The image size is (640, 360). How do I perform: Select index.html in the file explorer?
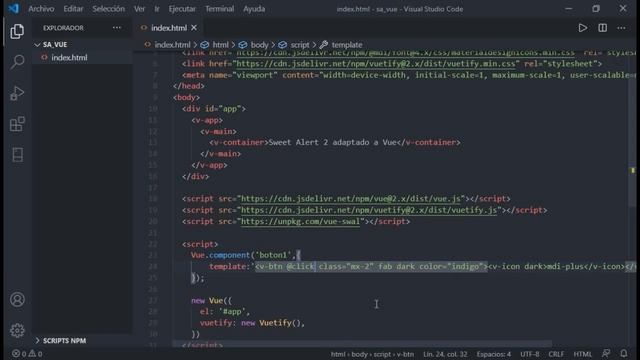click(69, 58)
